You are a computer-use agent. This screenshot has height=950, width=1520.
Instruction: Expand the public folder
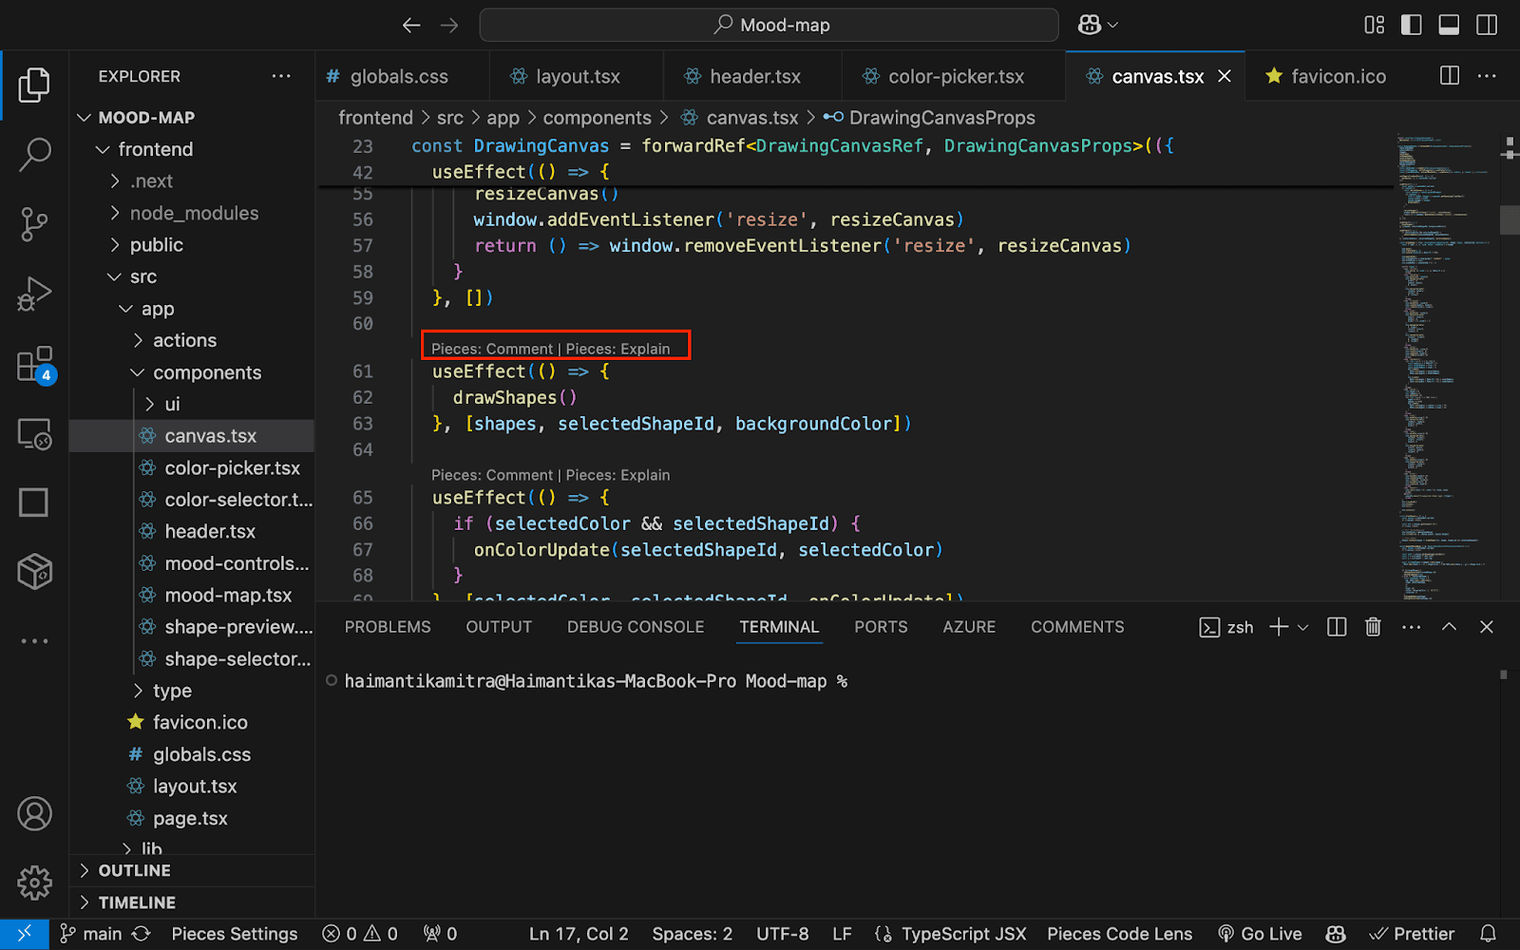point(192,245)
